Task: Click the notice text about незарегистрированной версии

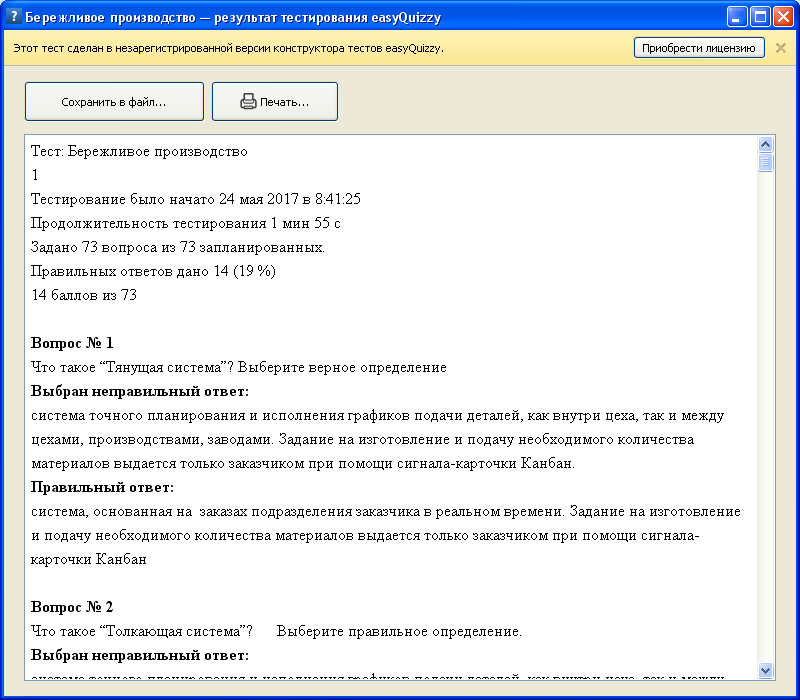Action: [229, 48]
